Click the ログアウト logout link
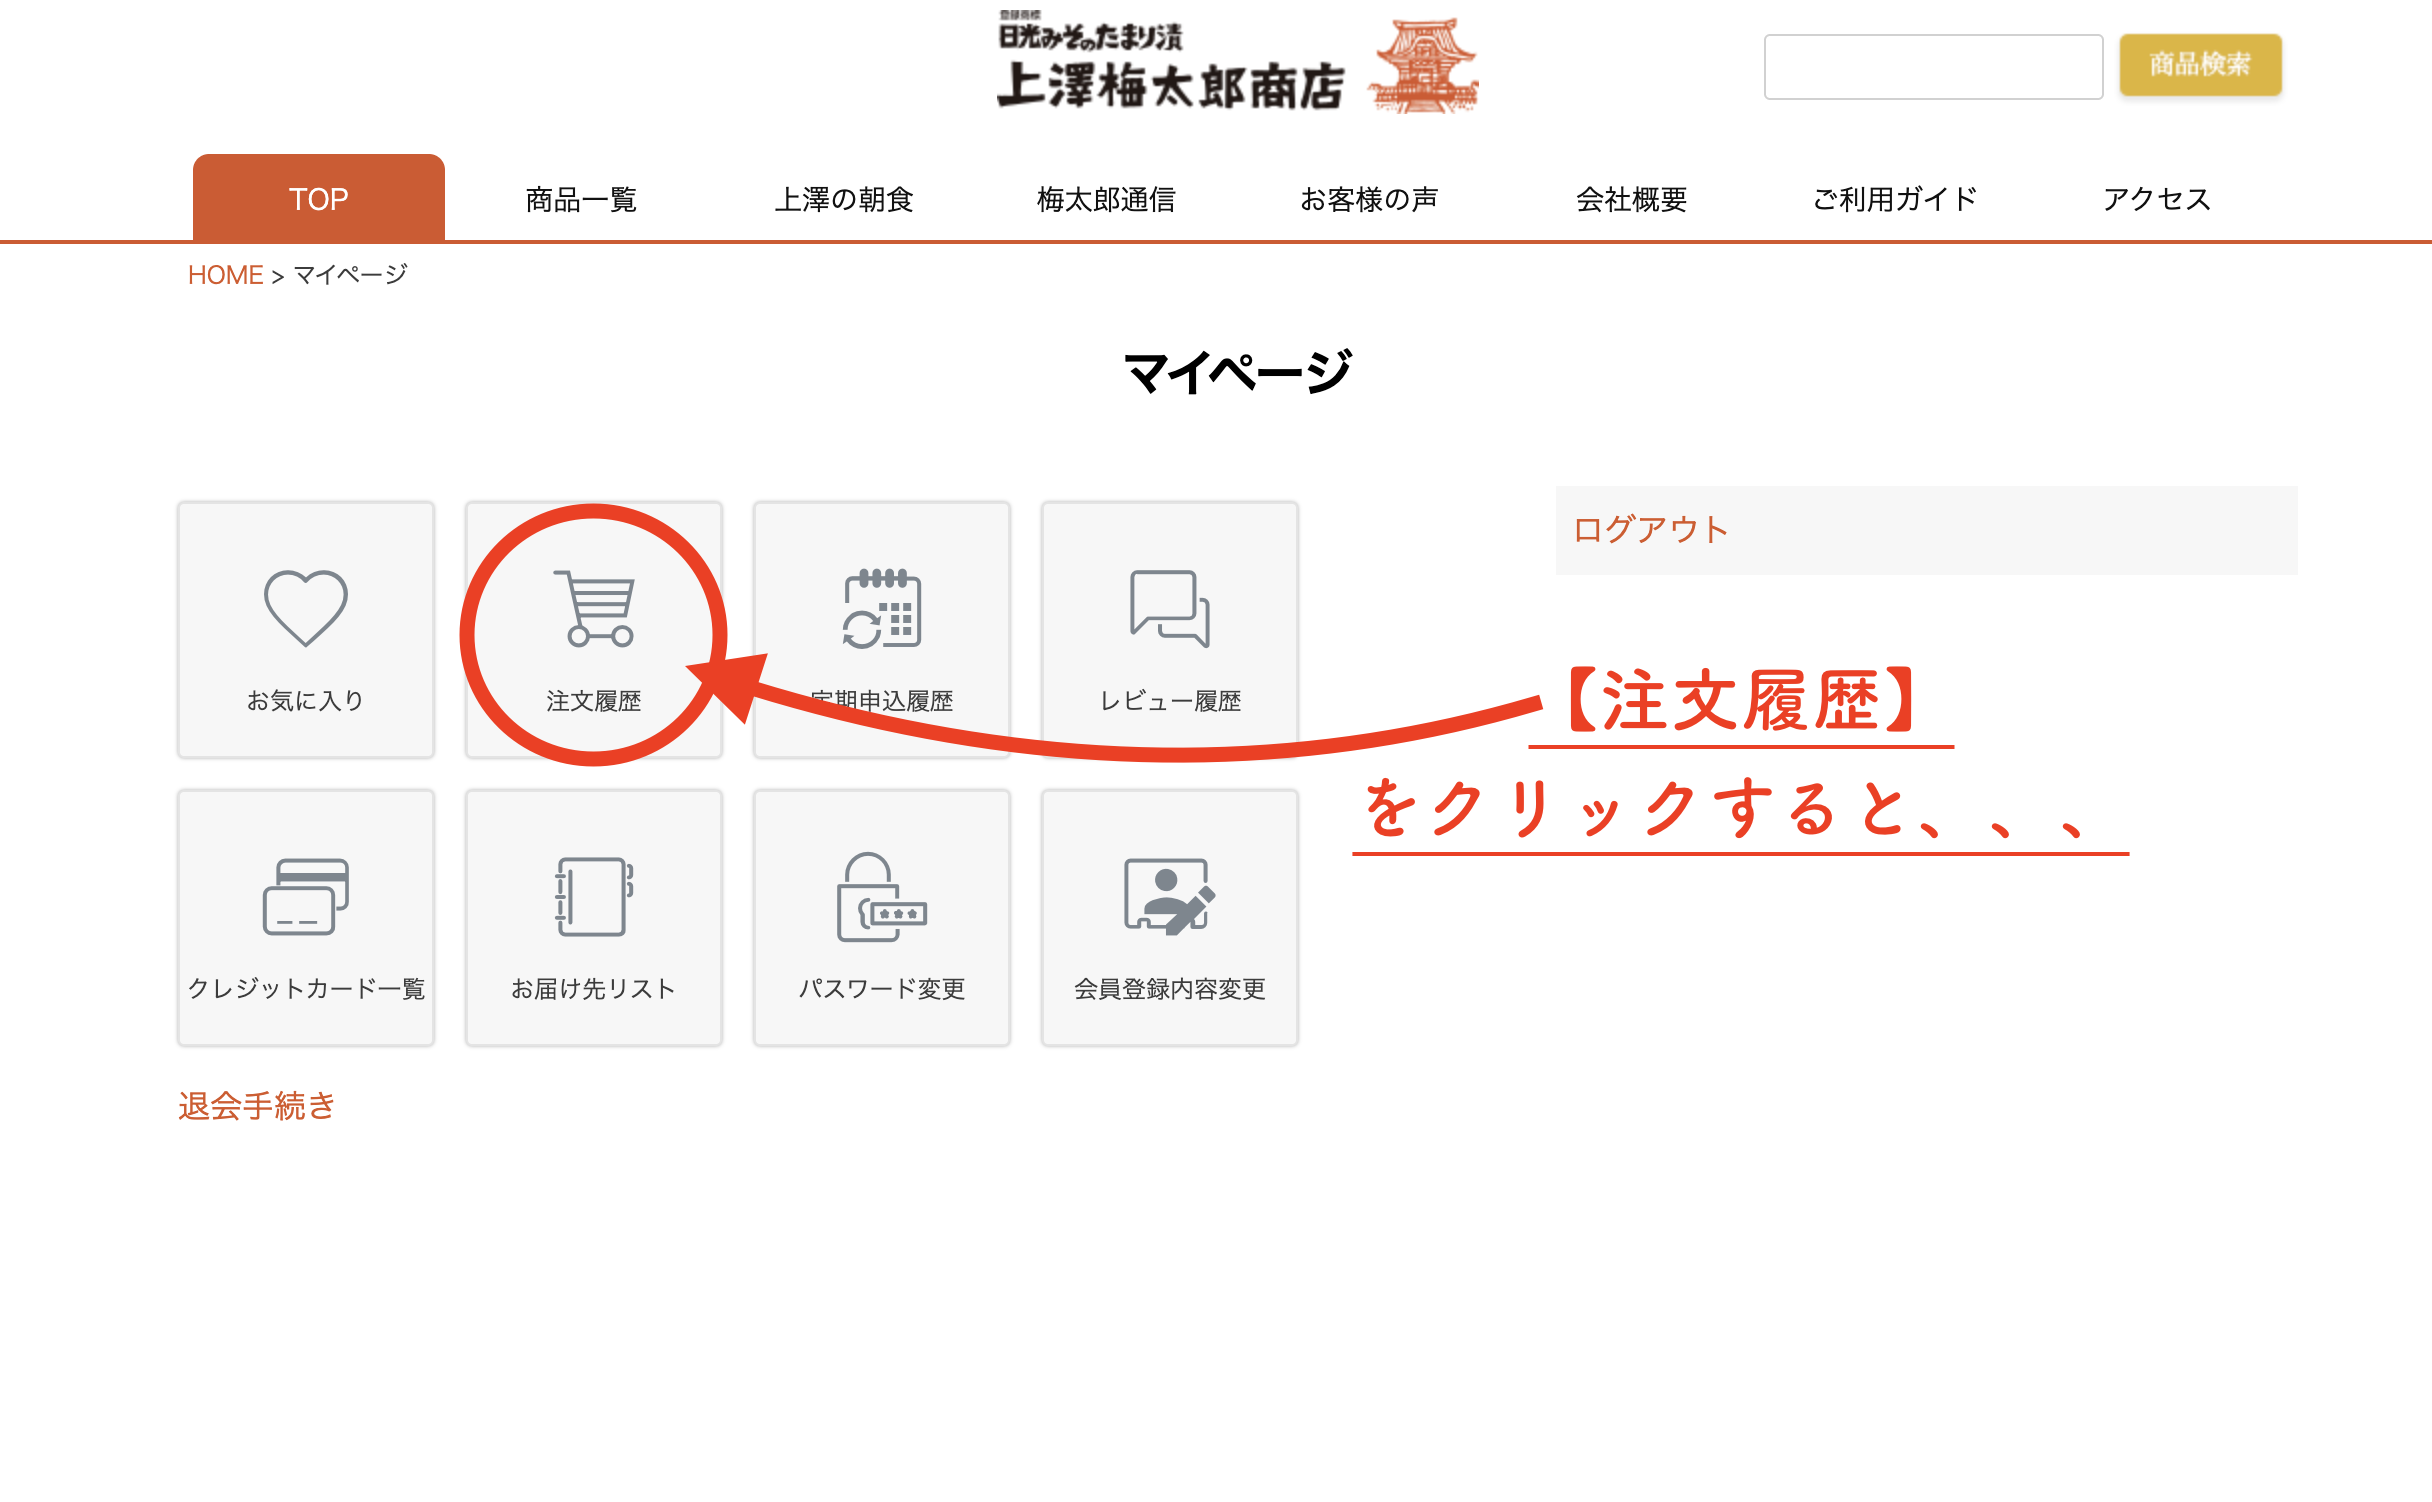The image size is (2432, 1502). coord(1650,530)
